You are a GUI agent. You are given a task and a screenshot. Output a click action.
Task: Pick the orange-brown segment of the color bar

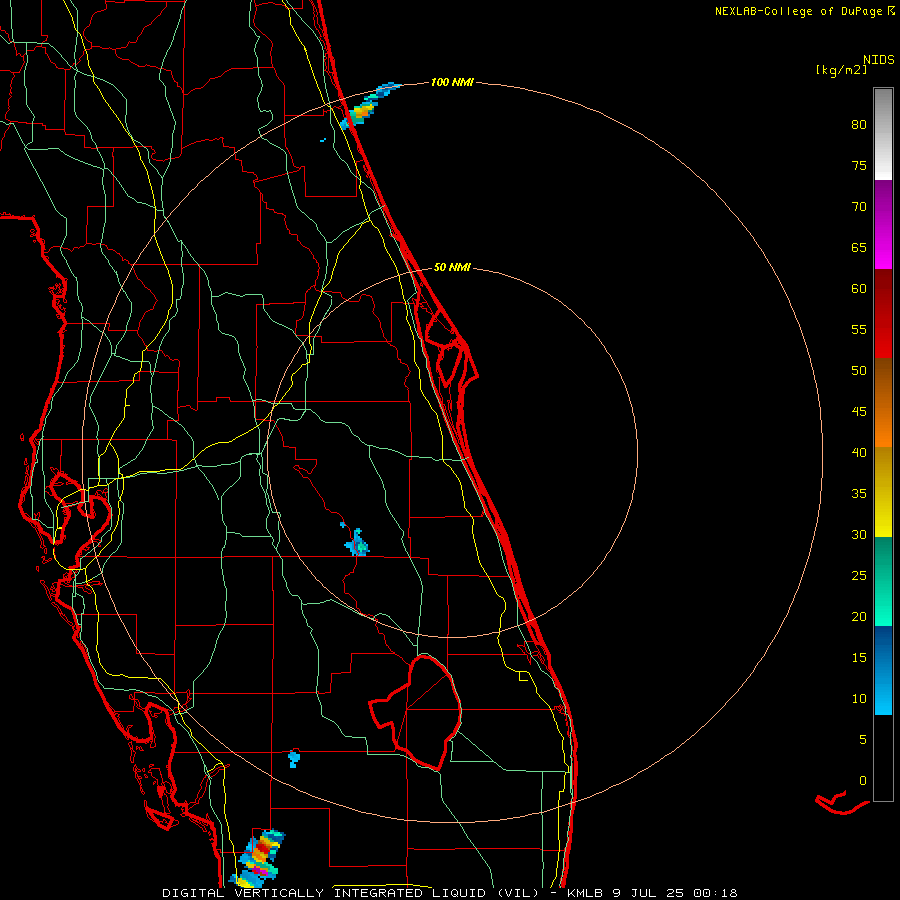883,402
